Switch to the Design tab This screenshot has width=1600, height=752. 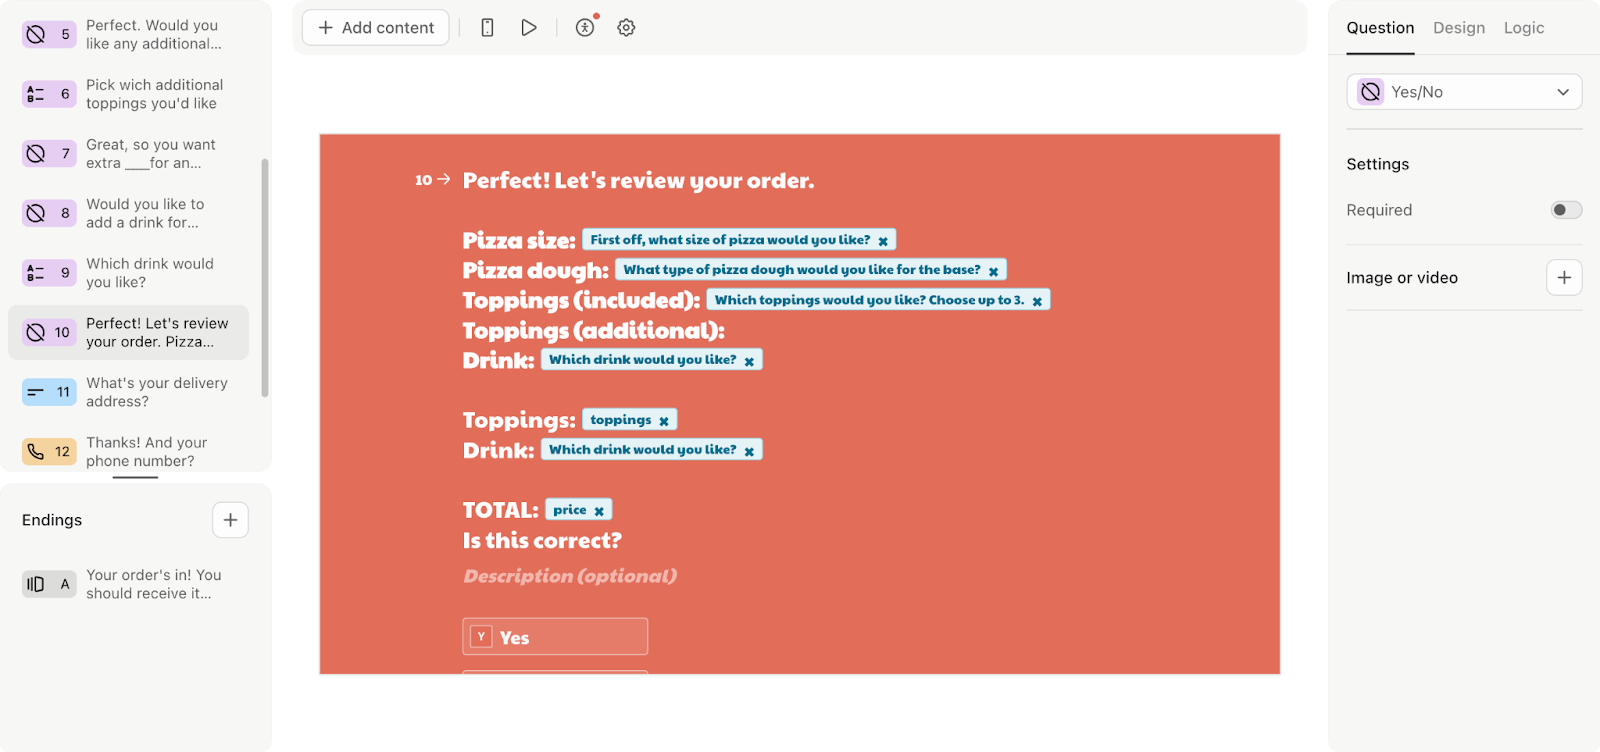point(1458,28)
